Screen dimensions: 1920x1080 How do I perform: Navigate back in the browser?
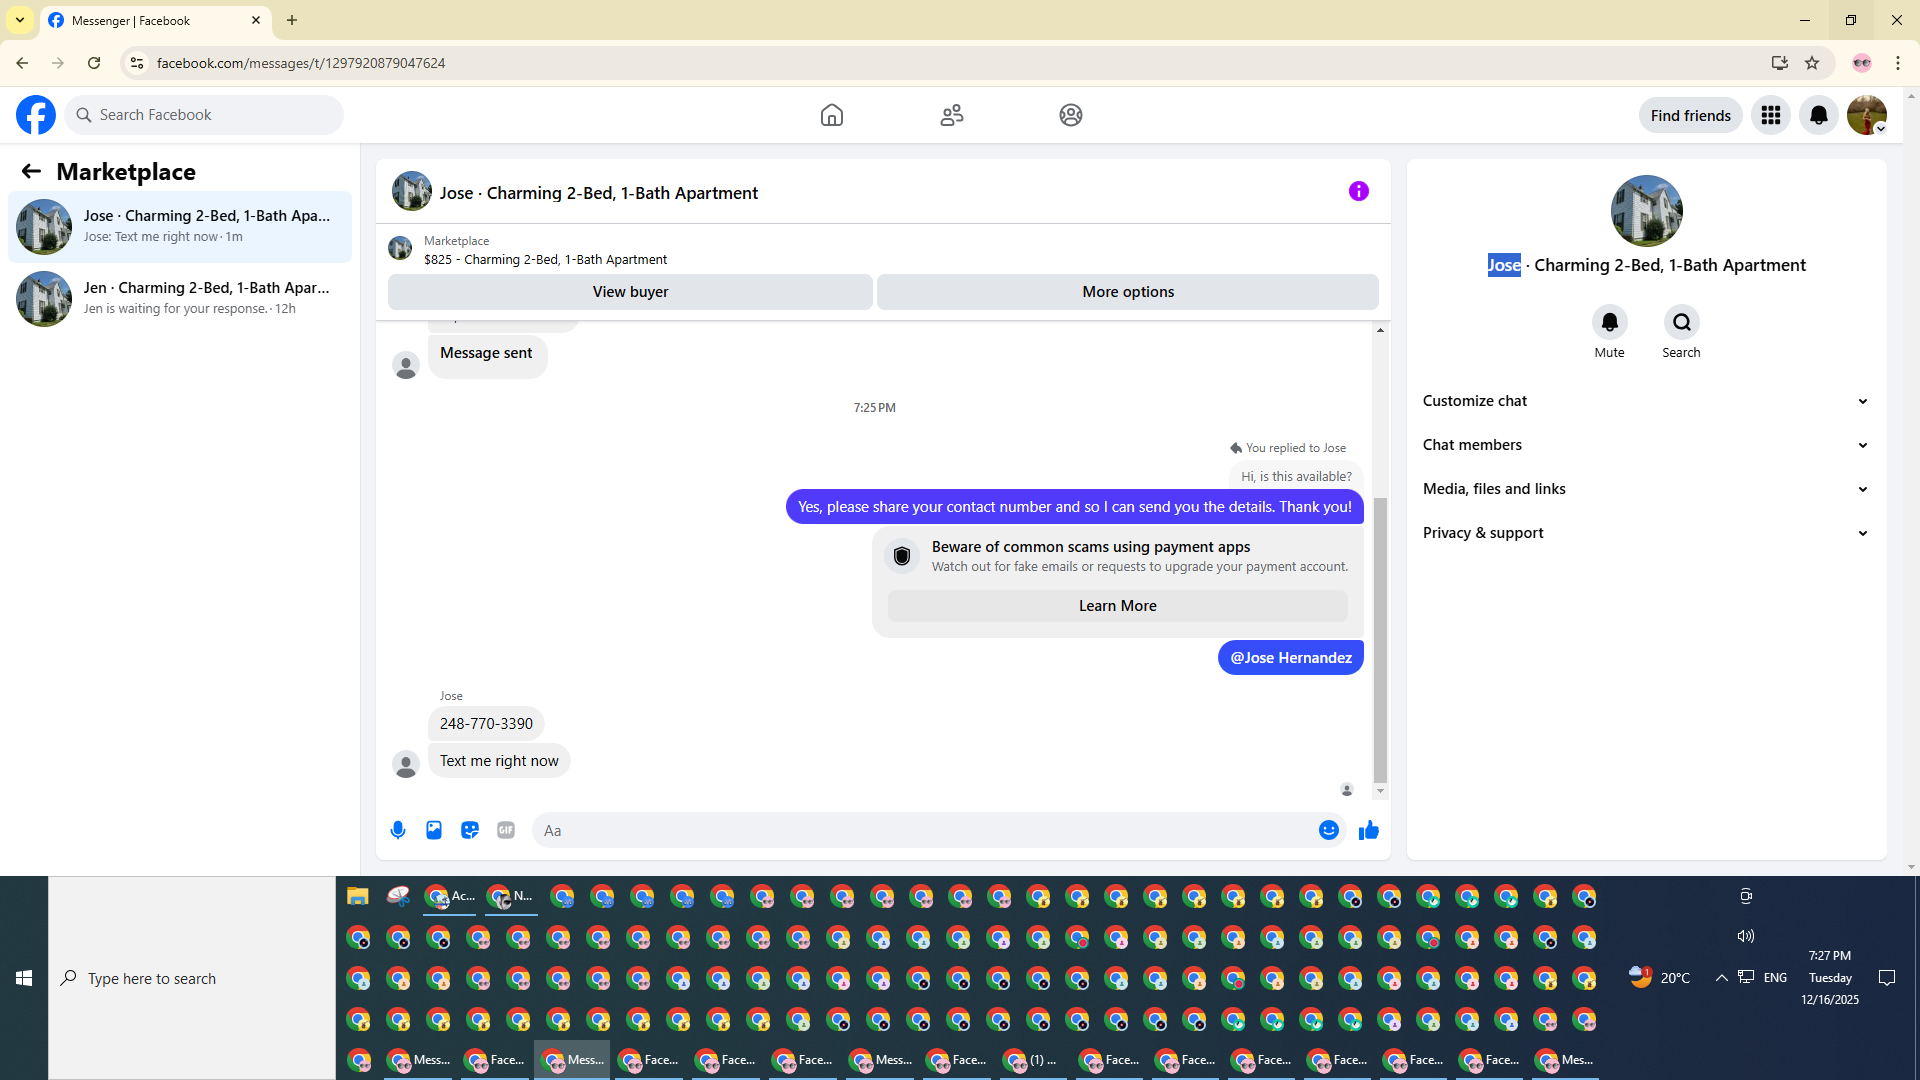coord(22,63)
